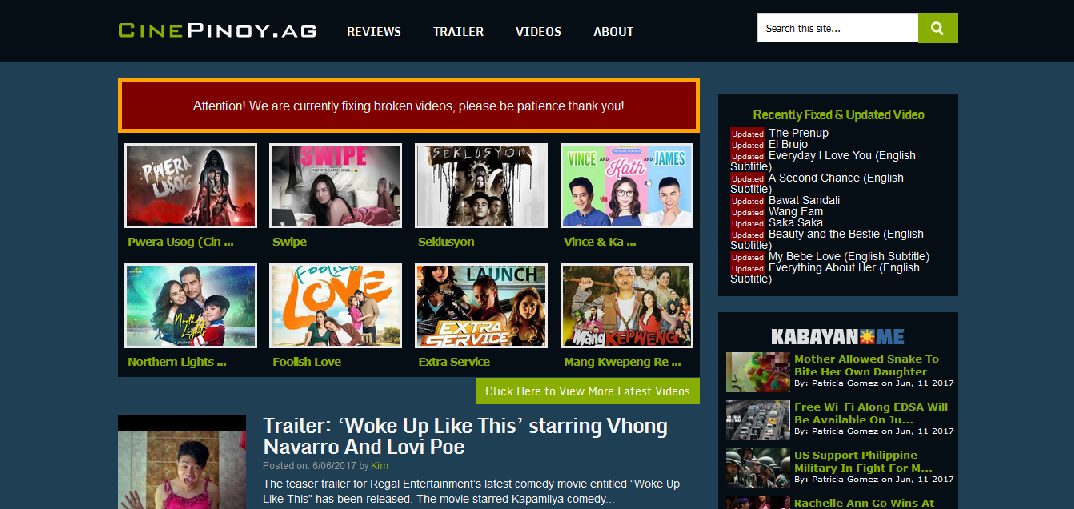Open the About page menu item
Viewport: 1074px width, 509px height.
tap(613, 32)
